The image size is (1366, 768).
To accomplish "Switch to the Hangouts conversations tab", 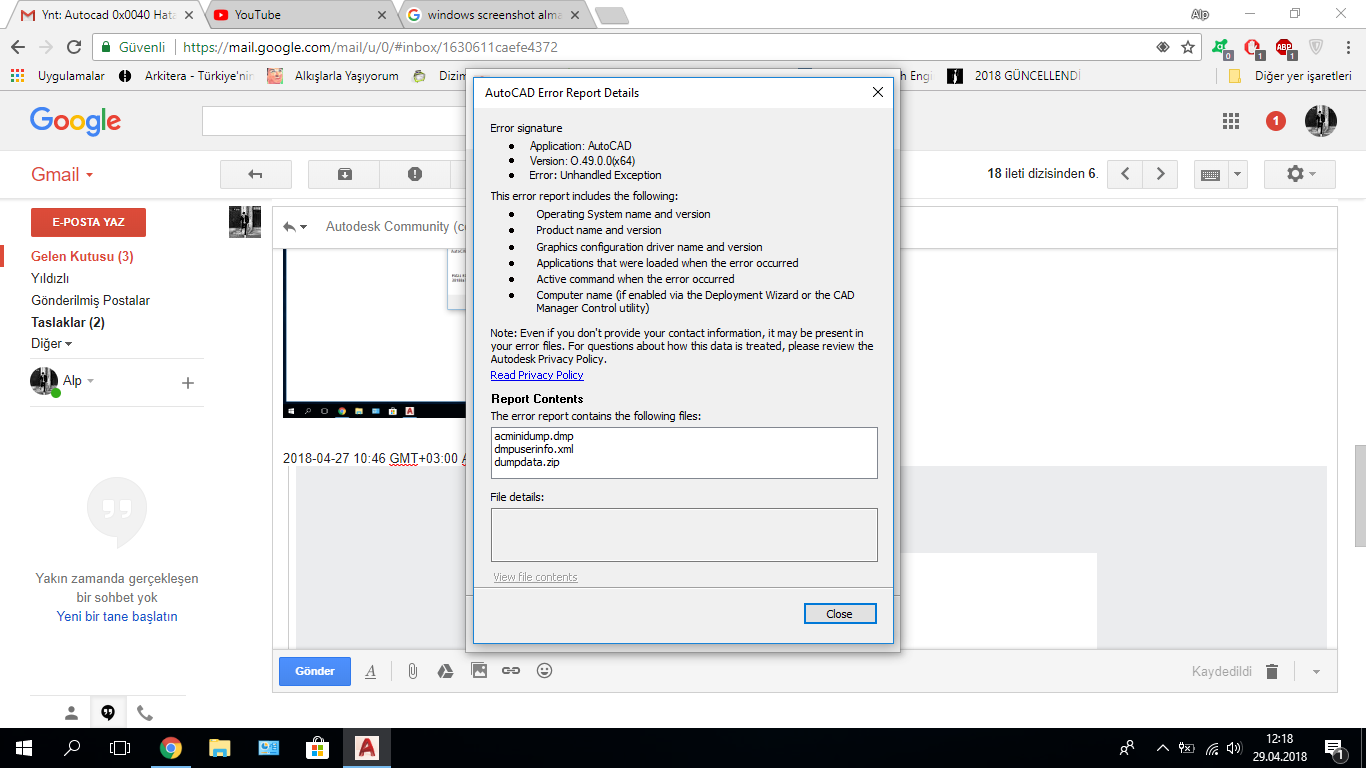I will tap(108, 713).
